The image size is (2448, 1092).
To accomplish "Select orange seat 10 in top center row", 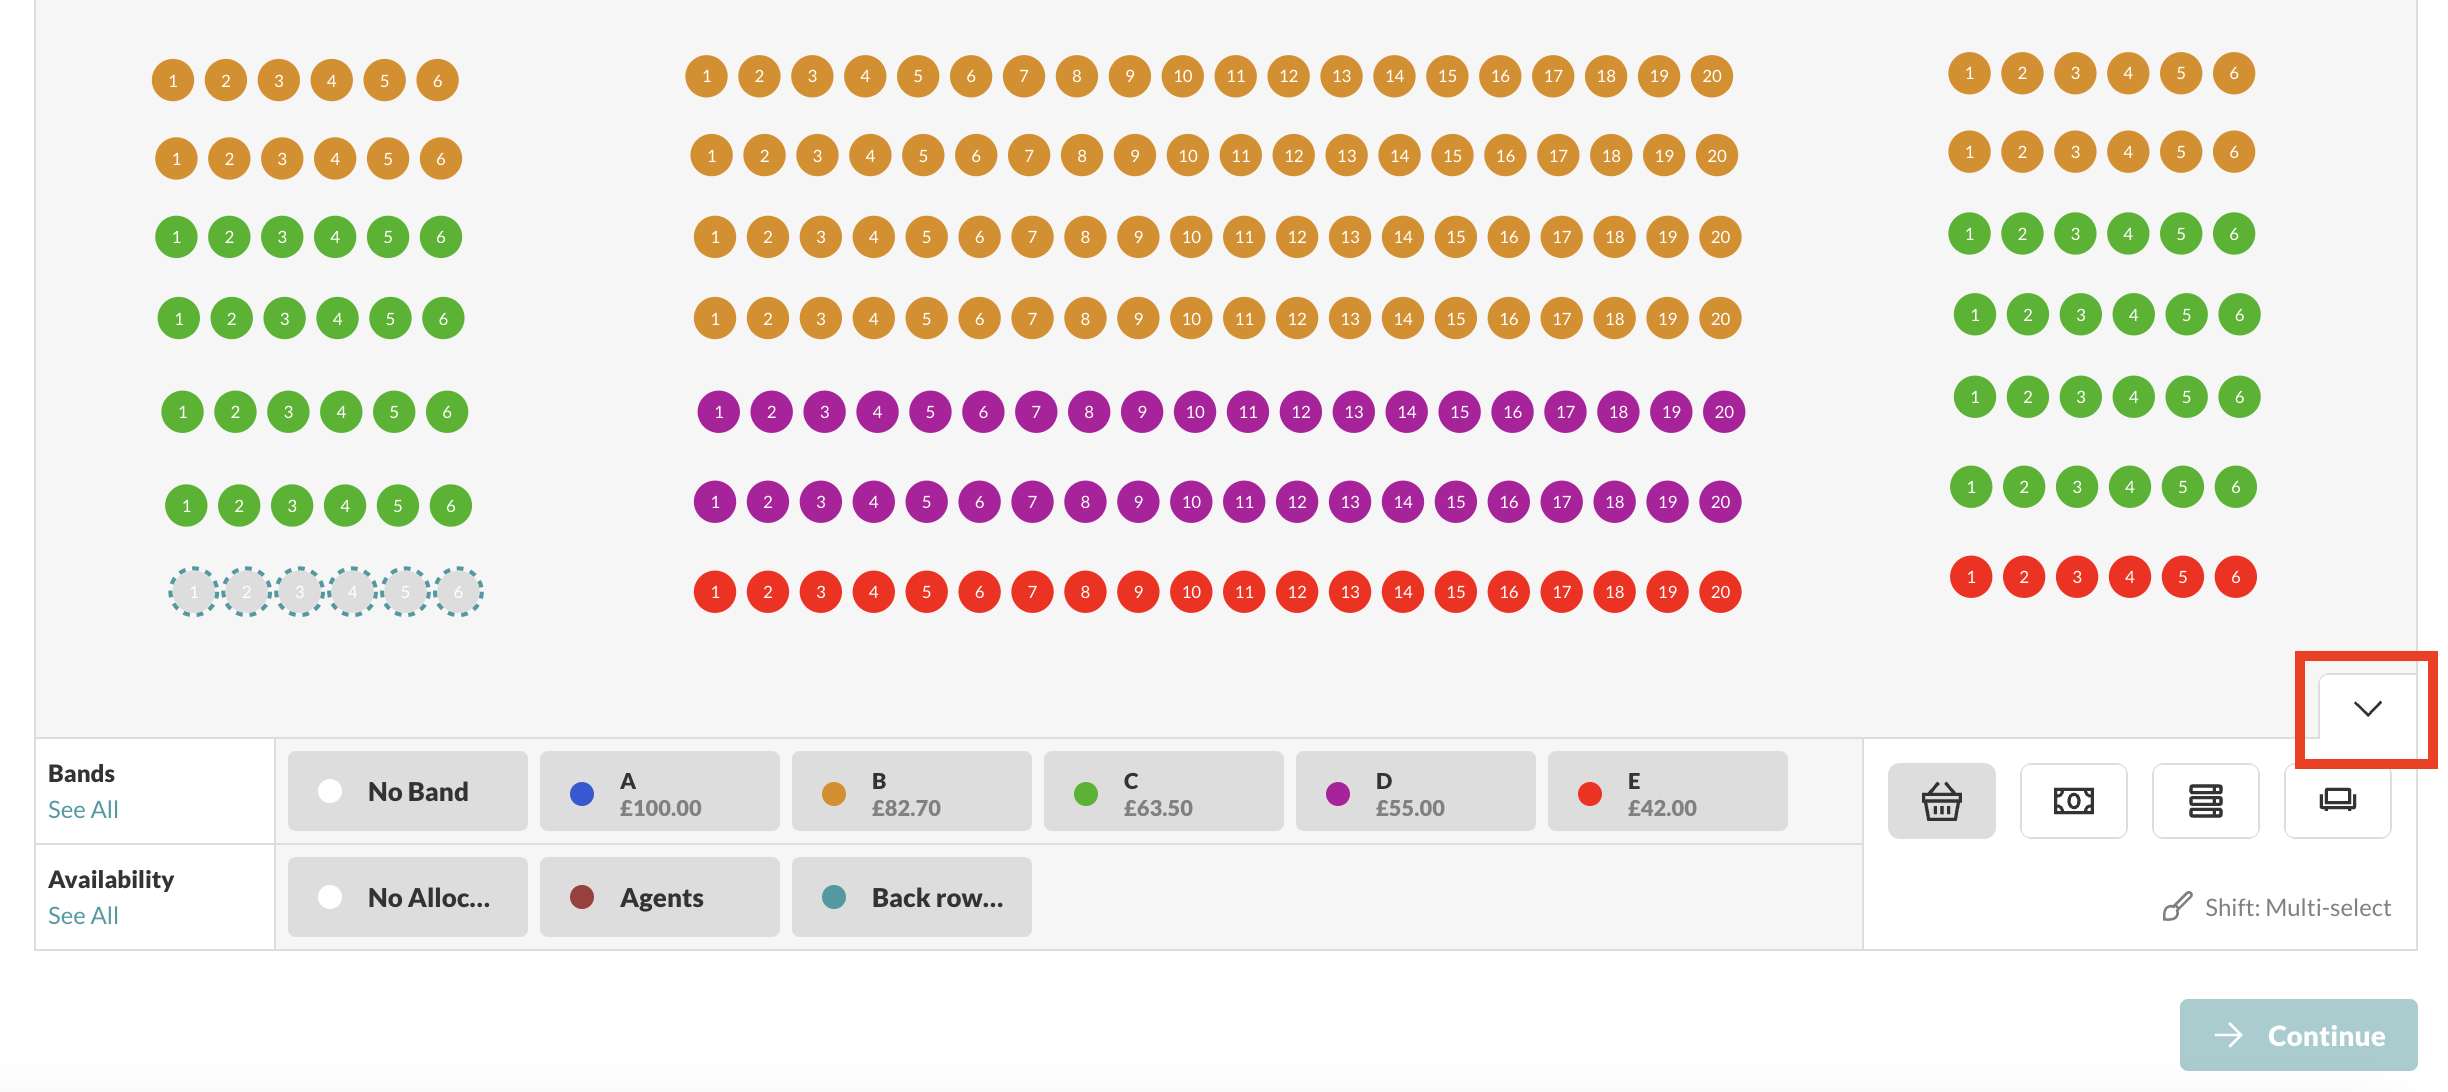I will [1183, 76].
